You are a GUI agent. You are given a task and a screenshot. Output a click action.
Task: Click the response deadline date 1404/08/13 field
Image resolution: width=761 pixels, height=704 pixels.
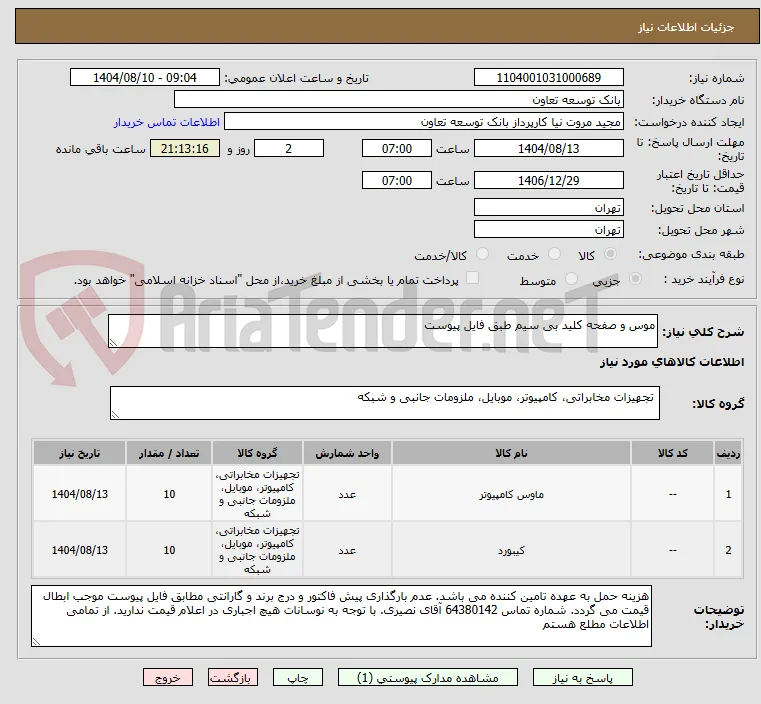(548, 148)
